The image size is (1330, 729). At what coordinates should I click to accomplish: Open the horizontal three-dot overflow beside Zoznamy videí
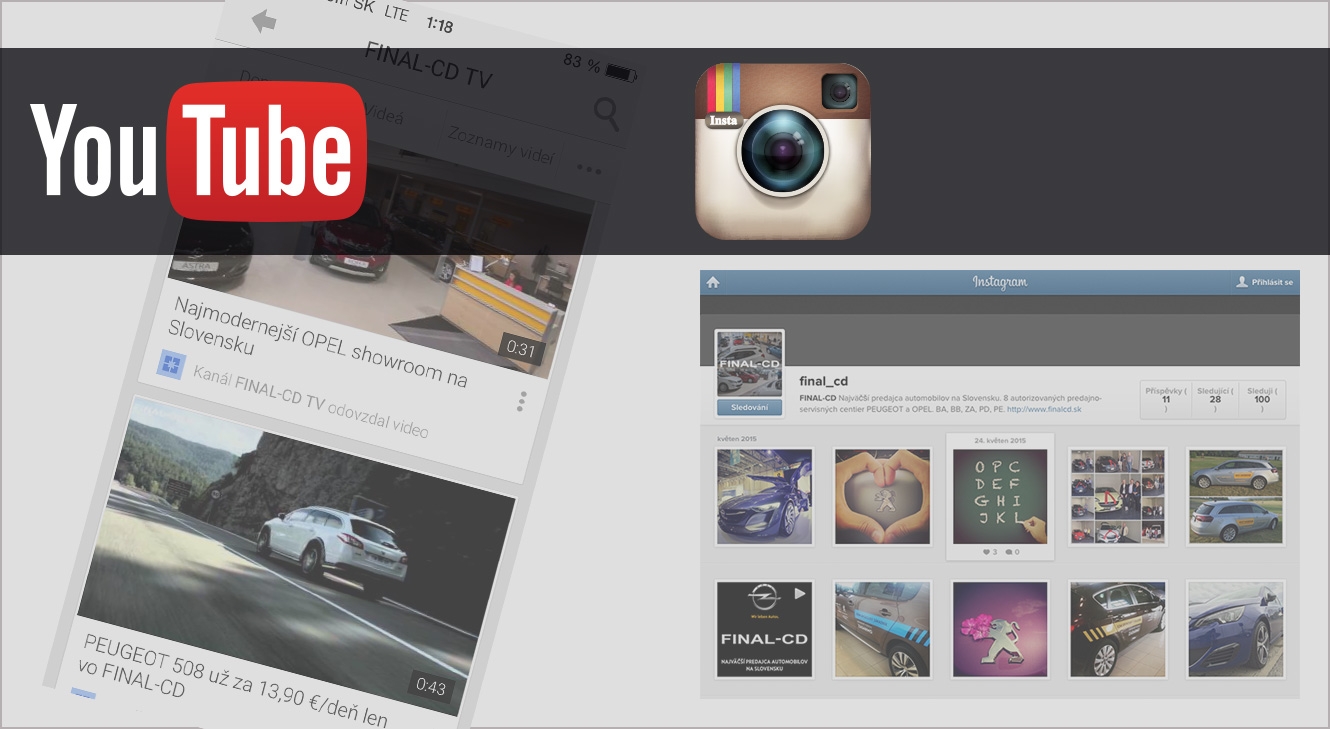(x=590, y=169)
